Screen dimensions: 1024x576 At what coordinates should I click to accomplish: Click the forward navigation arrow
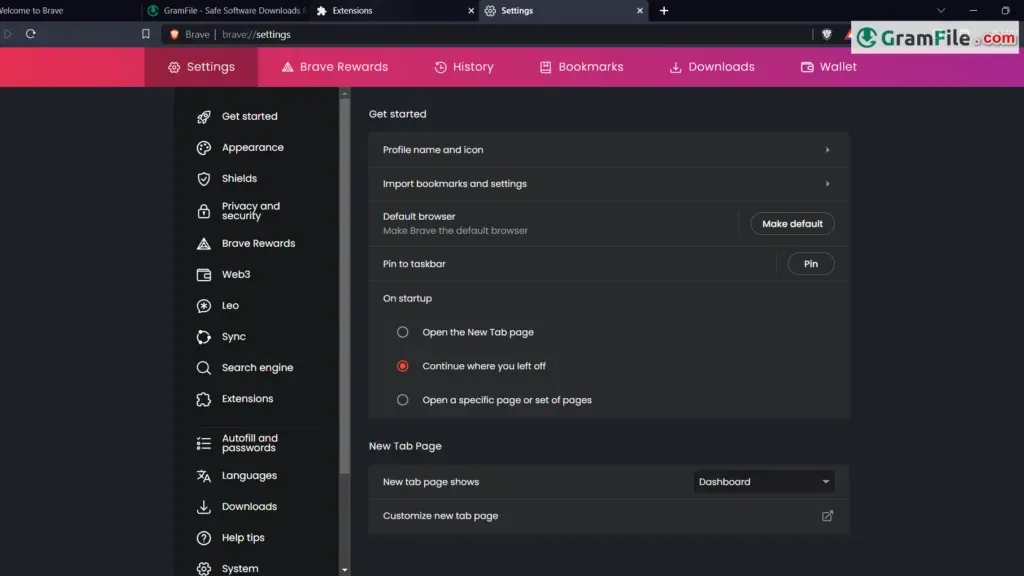tap(8, 34)
